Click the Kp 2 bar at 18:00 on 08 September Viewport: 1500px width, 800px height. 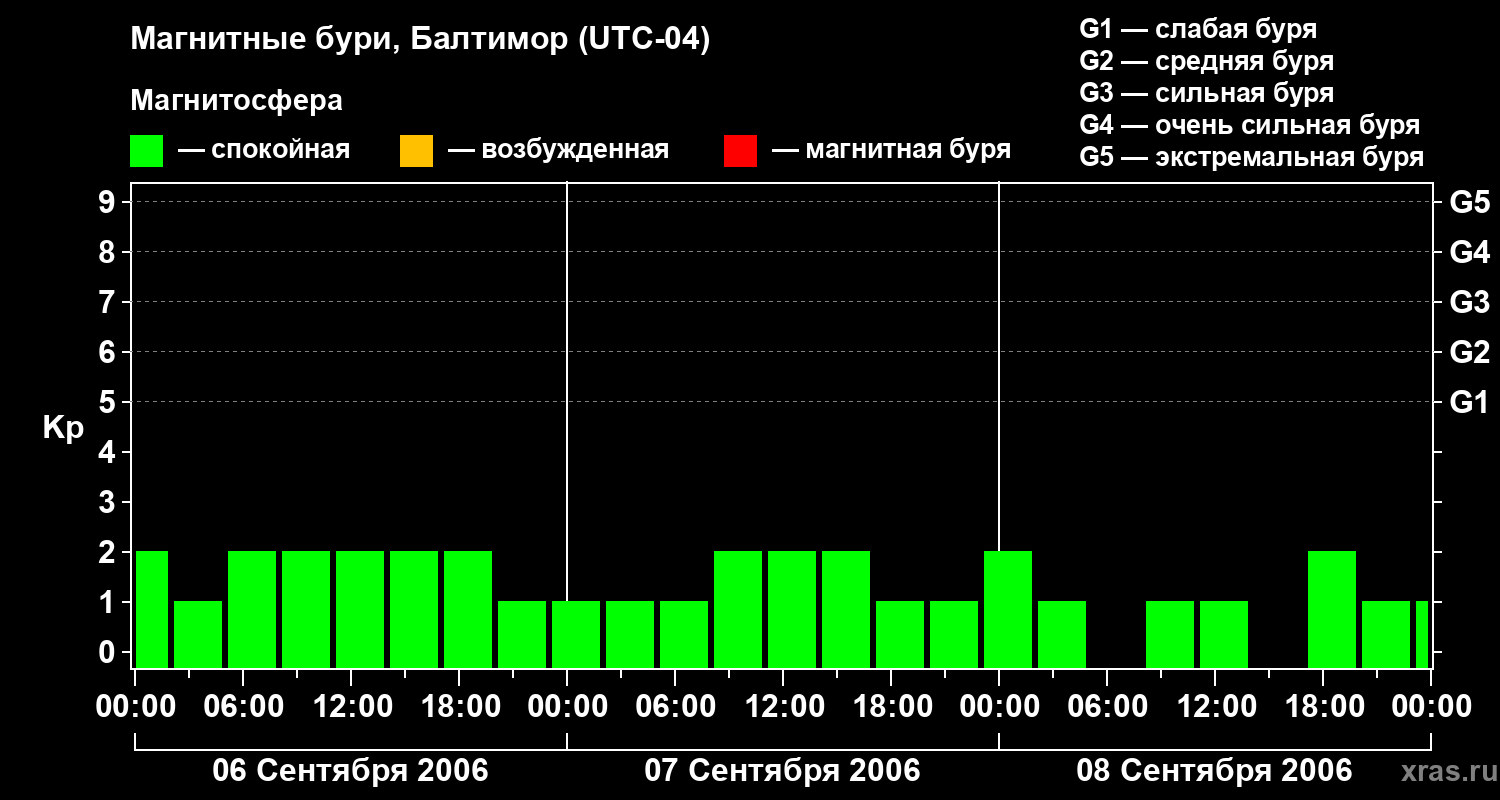(1332, 609)
